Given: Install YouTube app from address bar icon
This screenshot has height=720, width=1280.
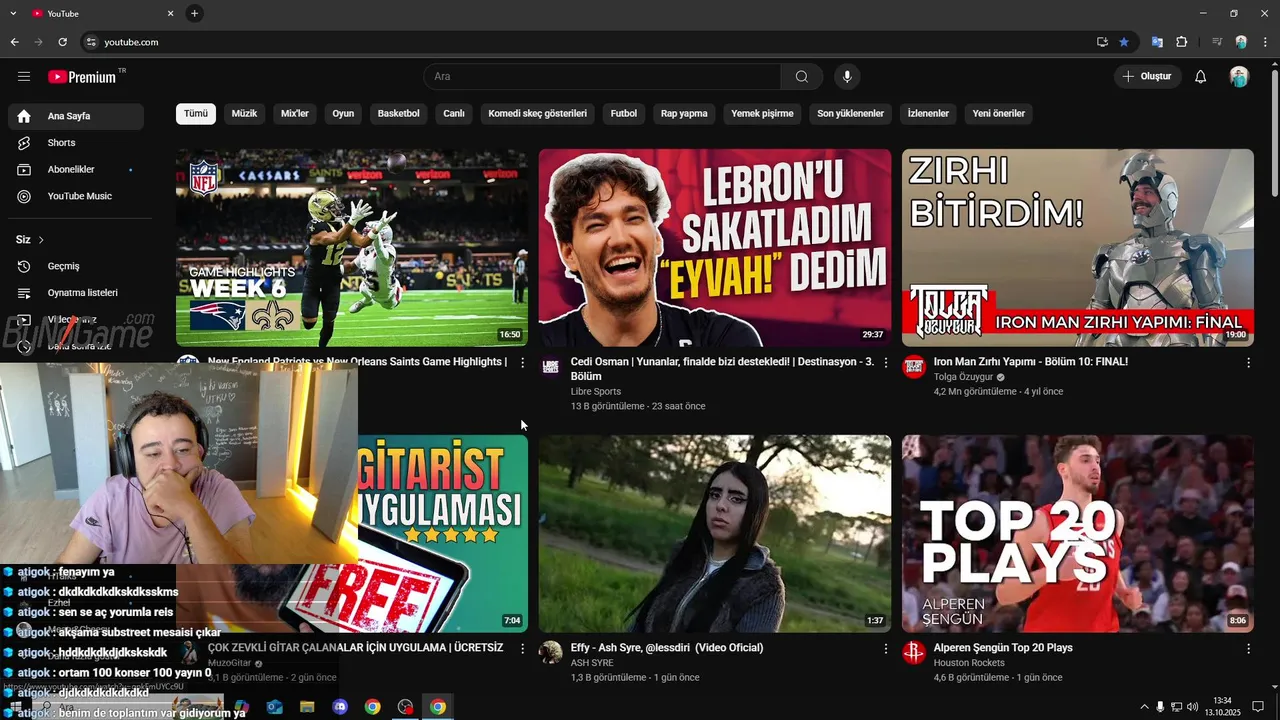Looking at the screenshot, I should pyautogui.click(x=1102, y=42).
